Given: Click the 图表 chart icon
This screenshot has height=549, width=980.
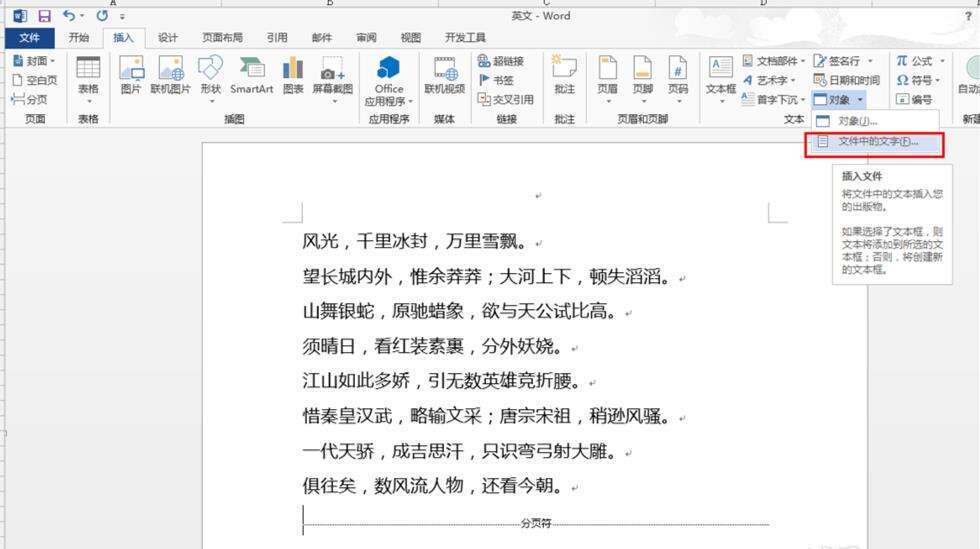Looking at the screenshot, I should coord(292,75).
